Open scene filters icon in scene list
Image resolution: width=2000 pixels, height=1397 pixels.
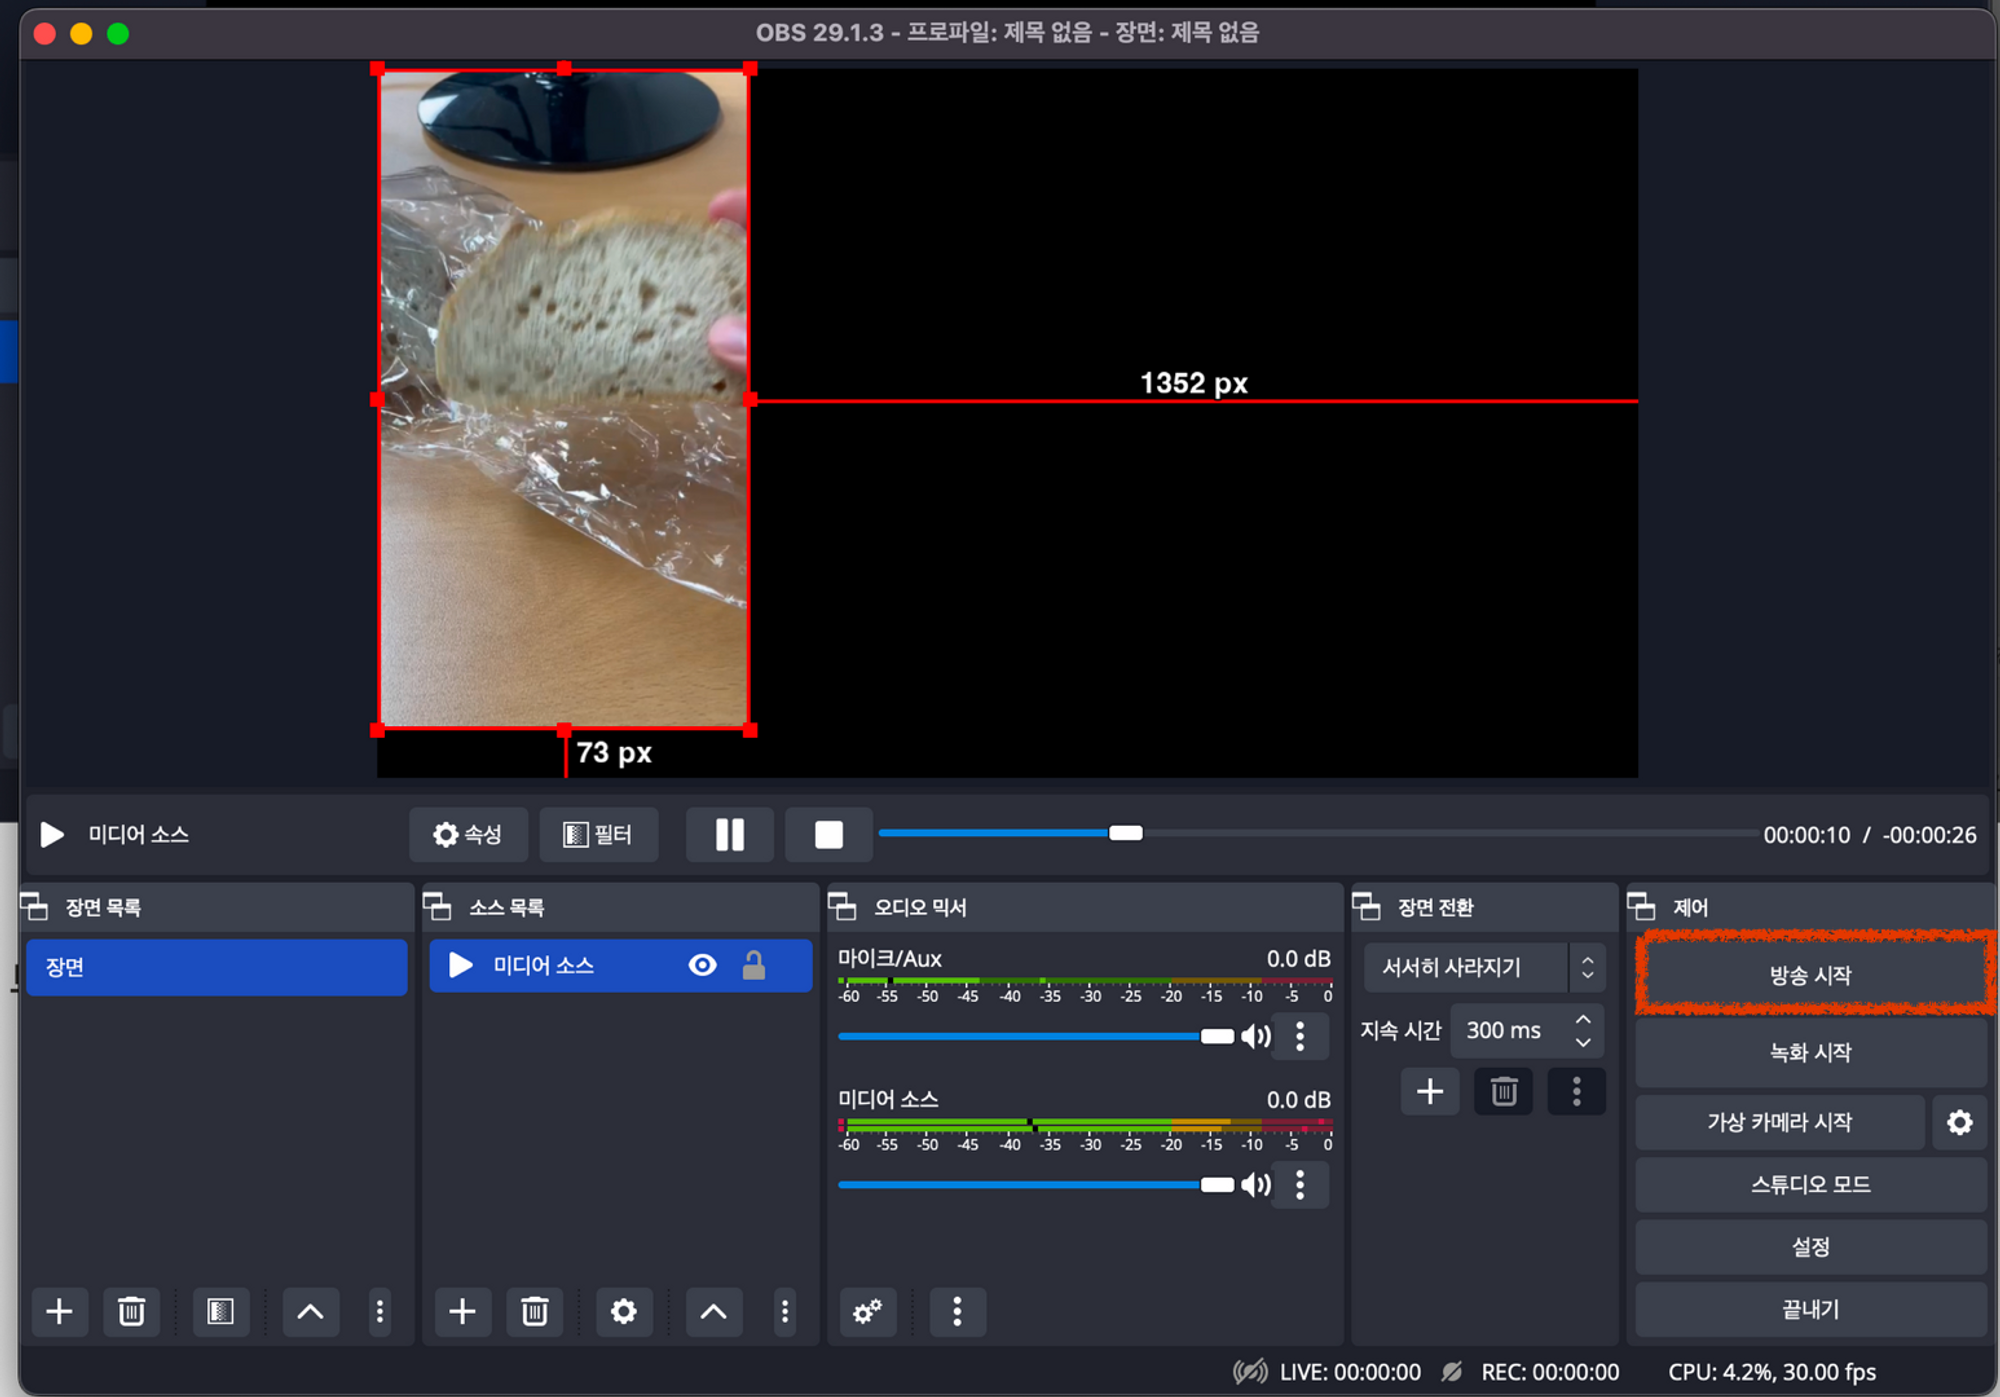[x=220, y=1310]
